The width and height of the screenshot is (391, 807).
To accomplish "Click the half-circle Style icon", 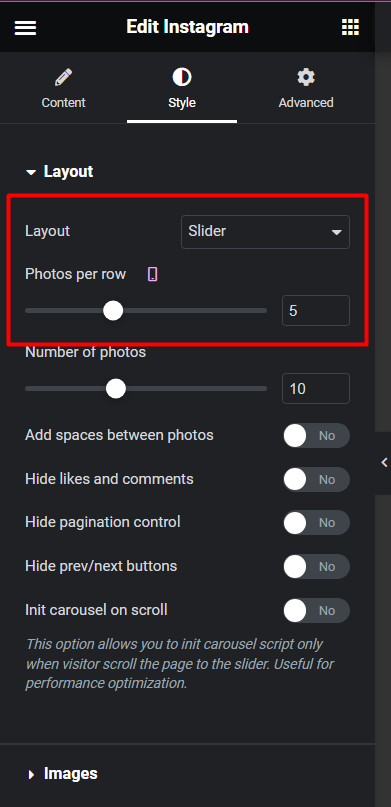I will [x=182, y=77].
